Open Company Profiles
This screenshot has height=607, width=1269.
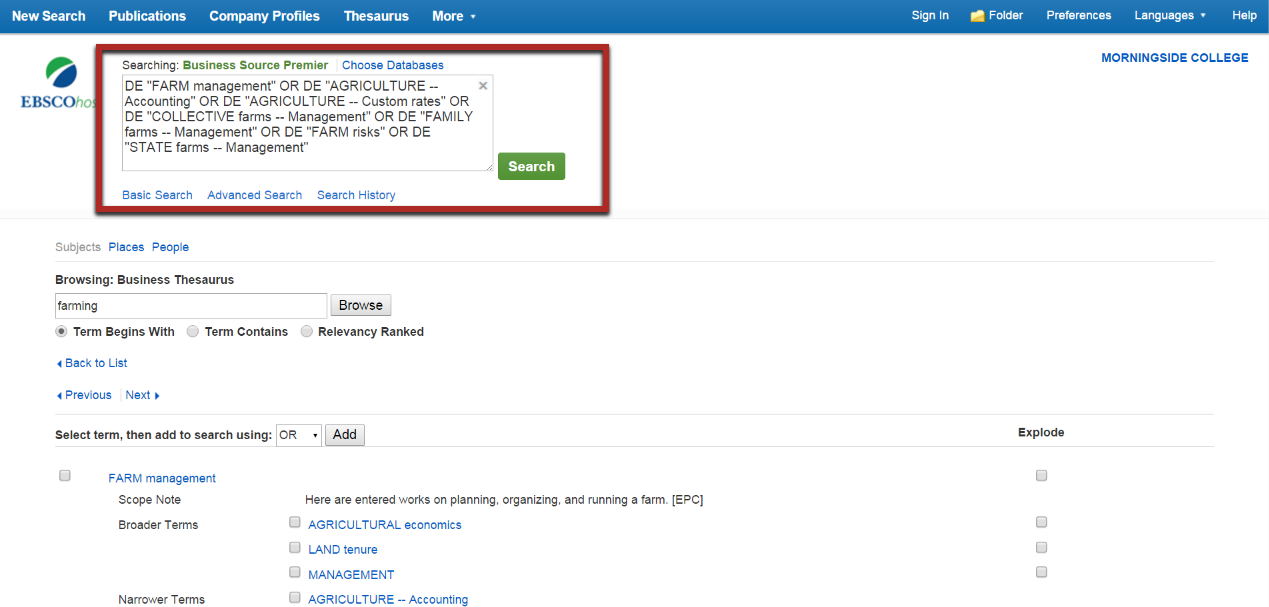(264, 16)
